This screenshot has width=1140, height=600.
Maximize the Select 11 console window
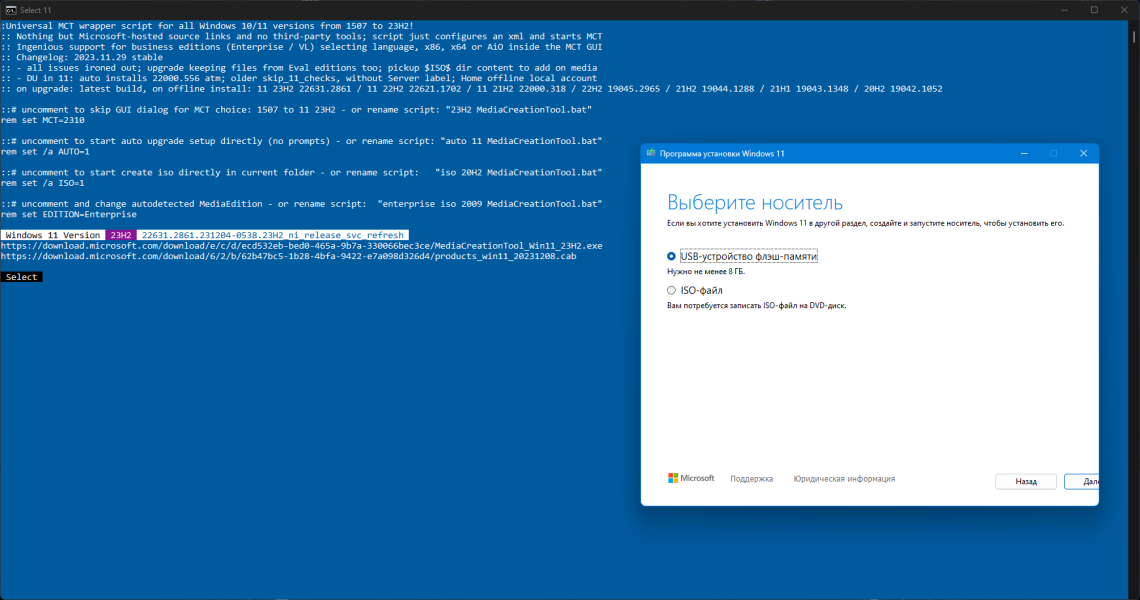[x=1094, y=10]
